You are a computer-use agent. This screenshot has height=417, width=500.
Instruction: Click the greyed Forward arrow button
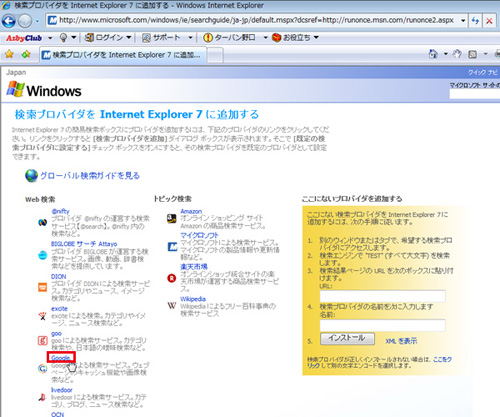(25, 21)
